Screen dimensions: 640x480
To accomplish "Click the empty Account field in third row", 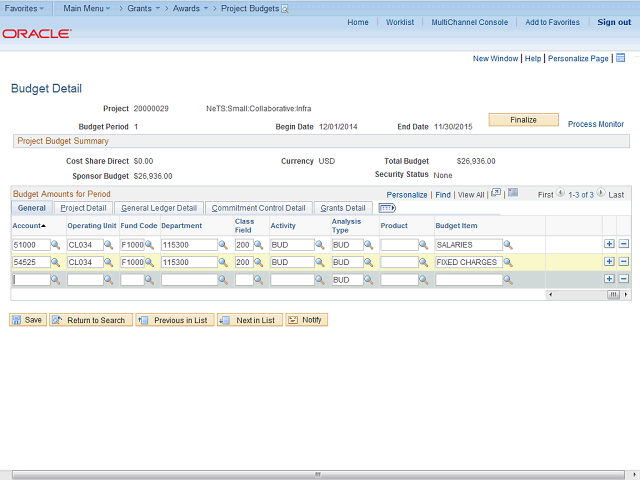I will point(30,280).
